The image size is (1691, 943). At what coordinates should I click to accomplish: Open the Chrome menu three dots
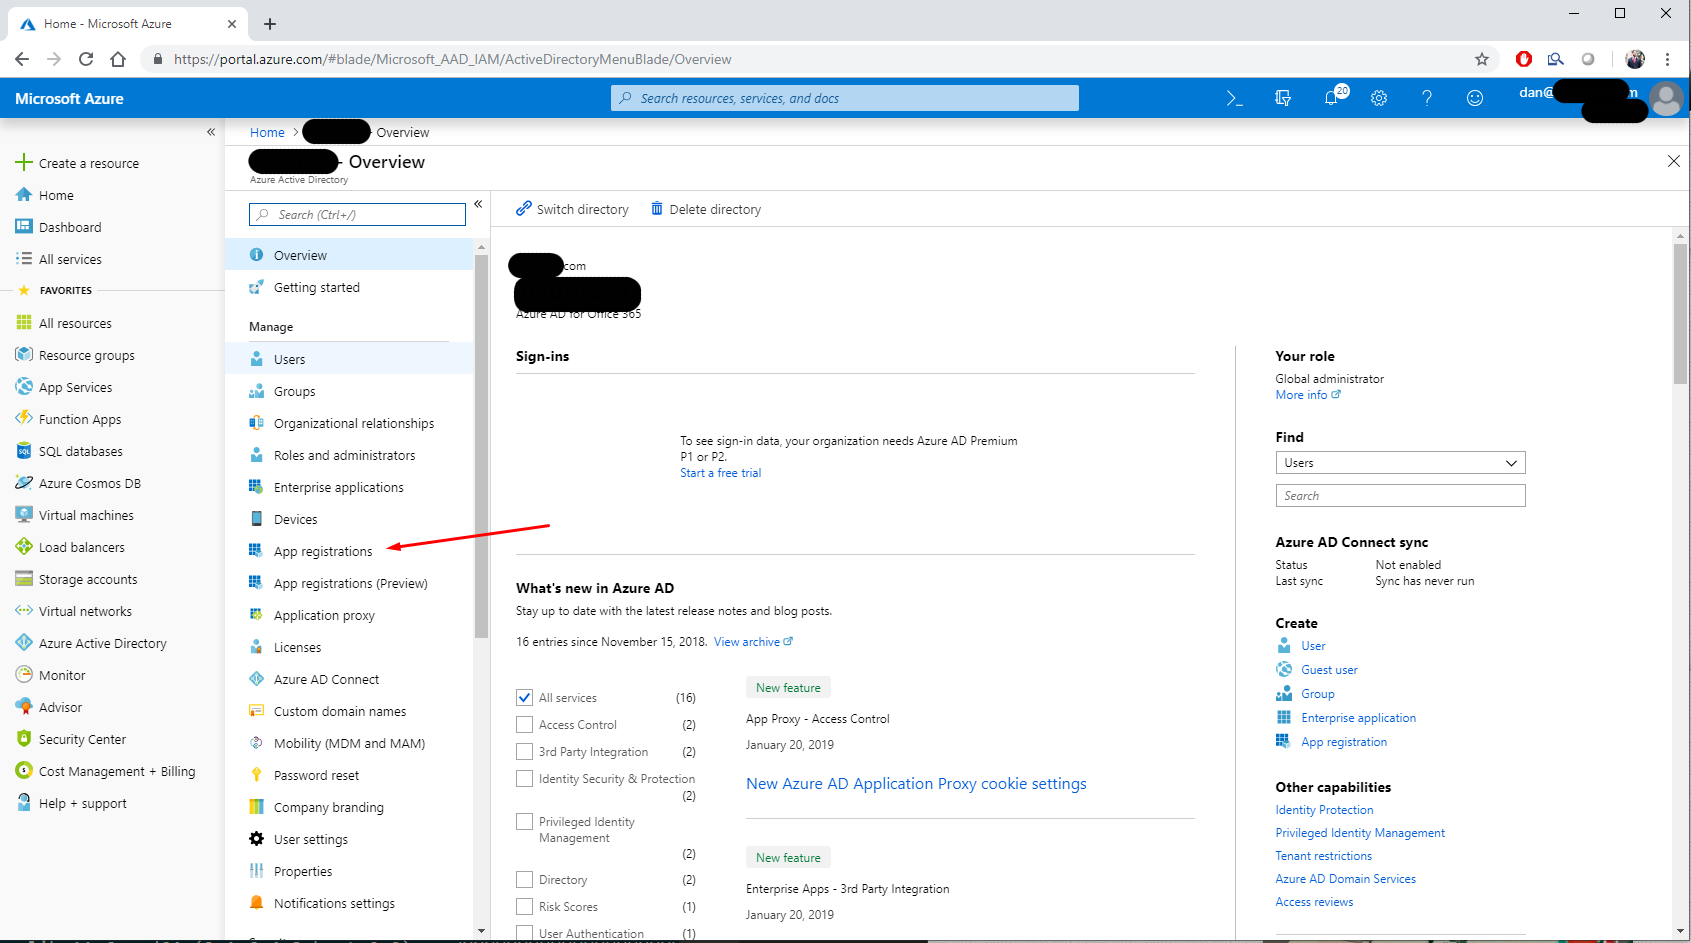click(x=1667, y=59)
